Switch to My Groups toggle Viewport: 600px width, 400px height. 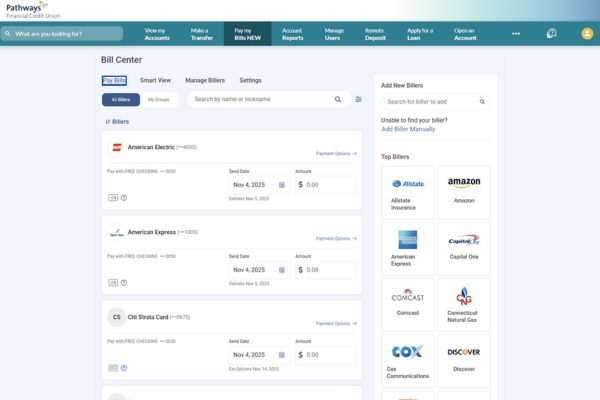pyautogui.click(x=158, y=100)
